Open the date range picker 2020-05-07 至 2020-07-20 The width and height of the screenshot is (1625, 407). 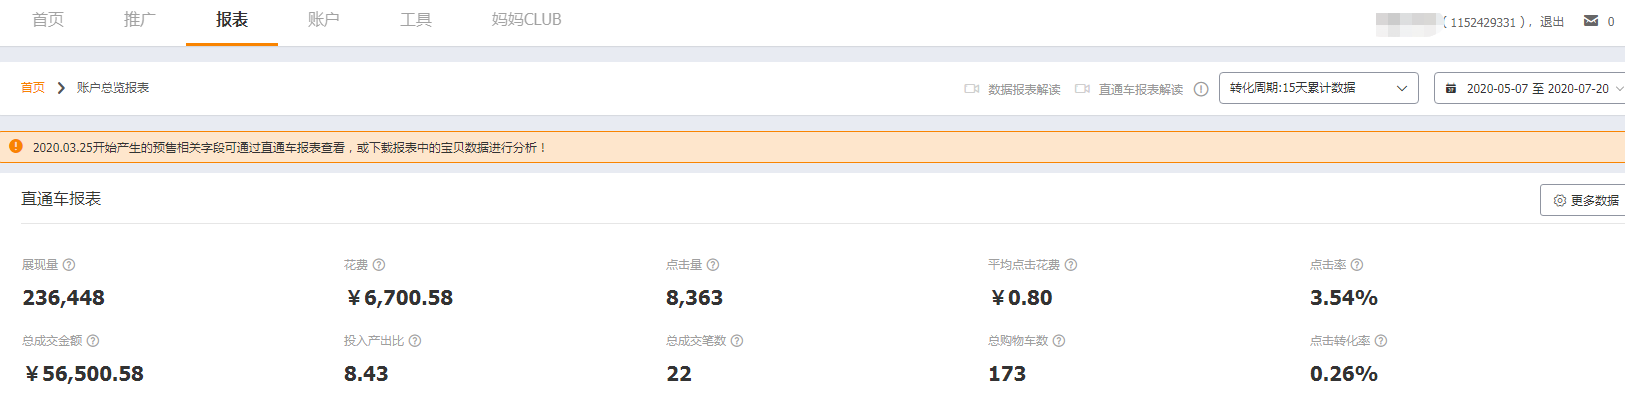(1529, 88)
